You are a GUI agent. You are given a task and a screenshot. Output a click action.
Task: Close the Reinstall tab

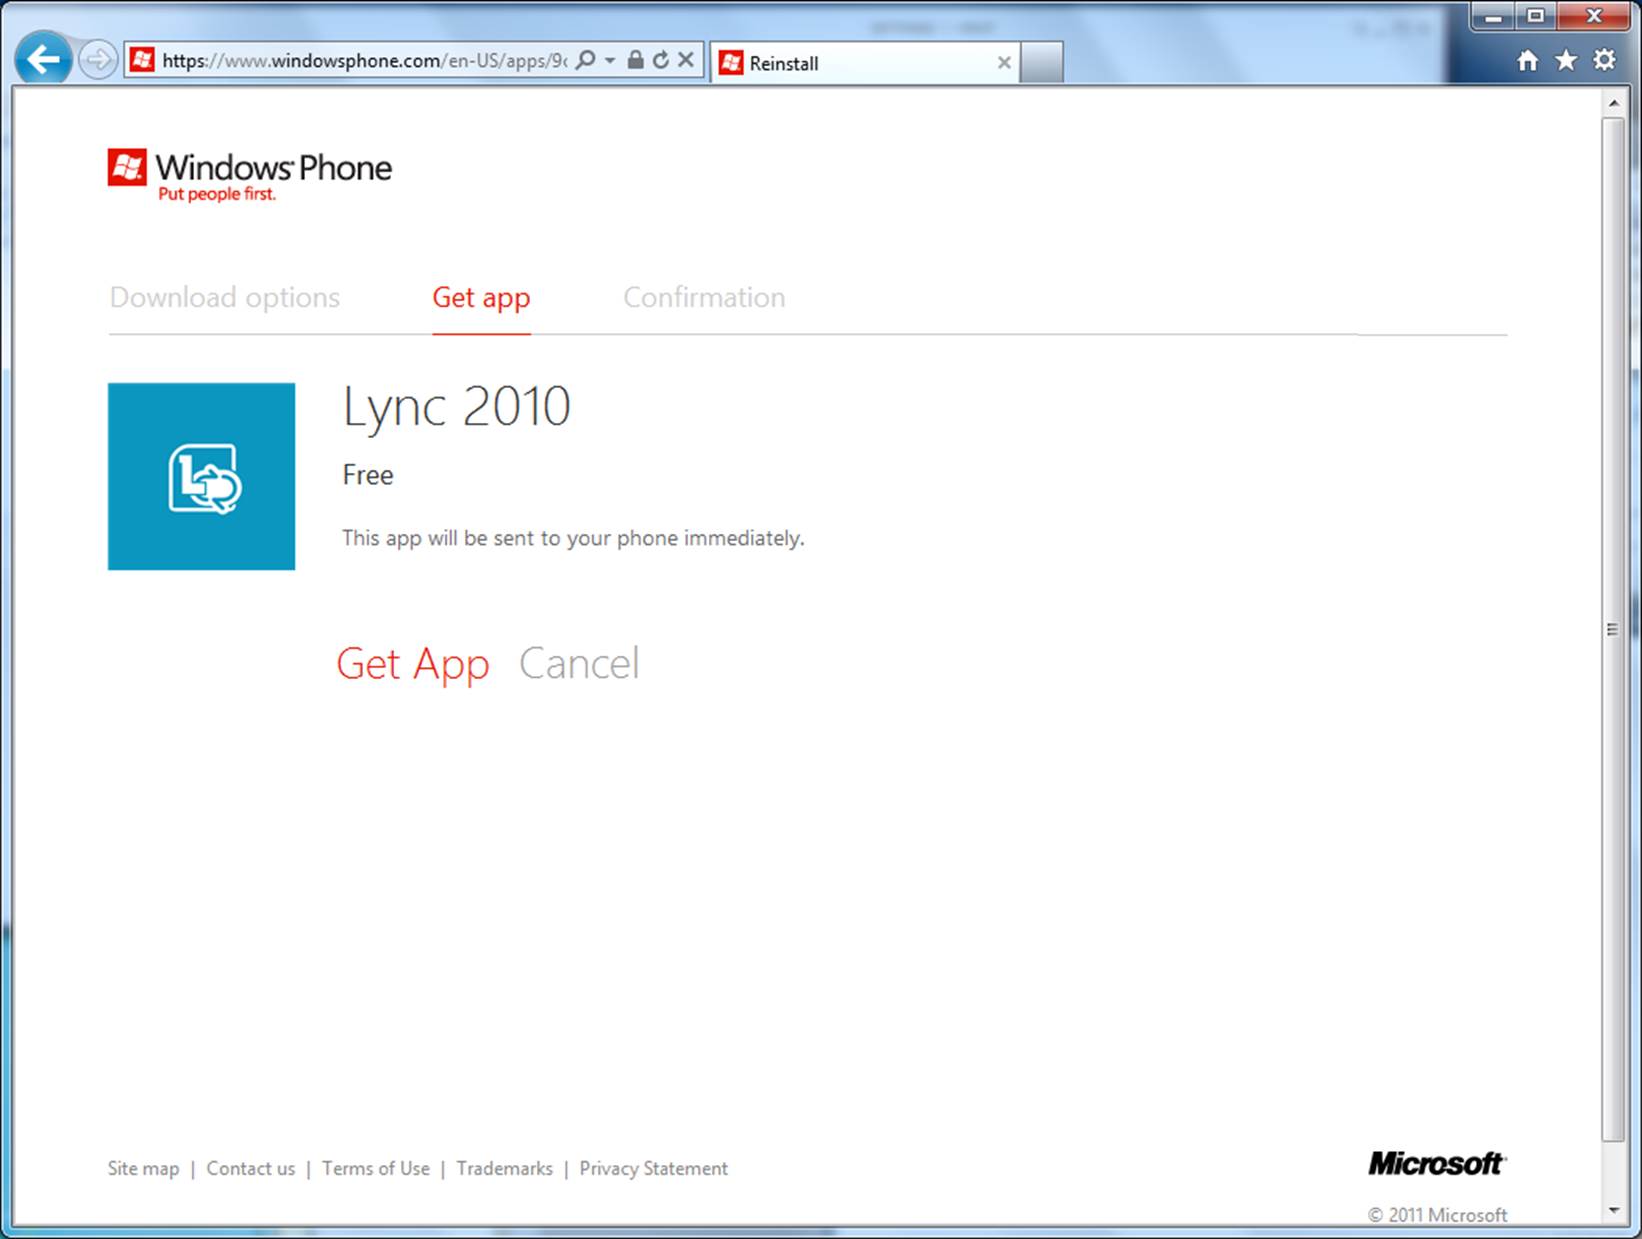[x=1004, y=63]
